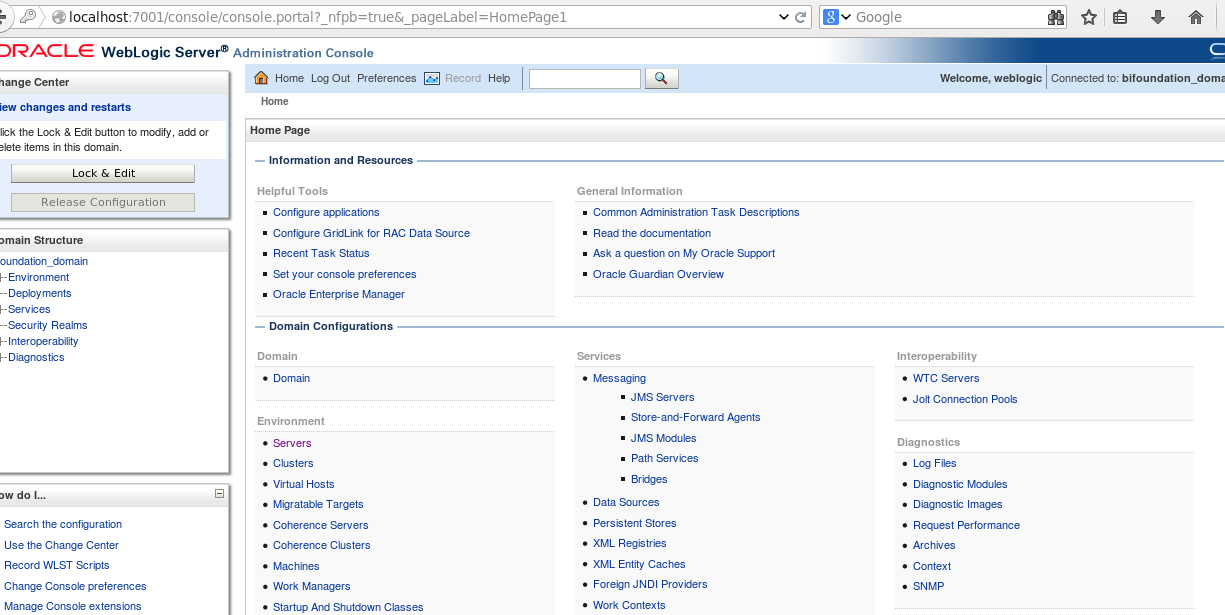Open Configure GridLink for RAC Data Source
This screenshot has height=615, width=1225.
[x=371, y=233]
